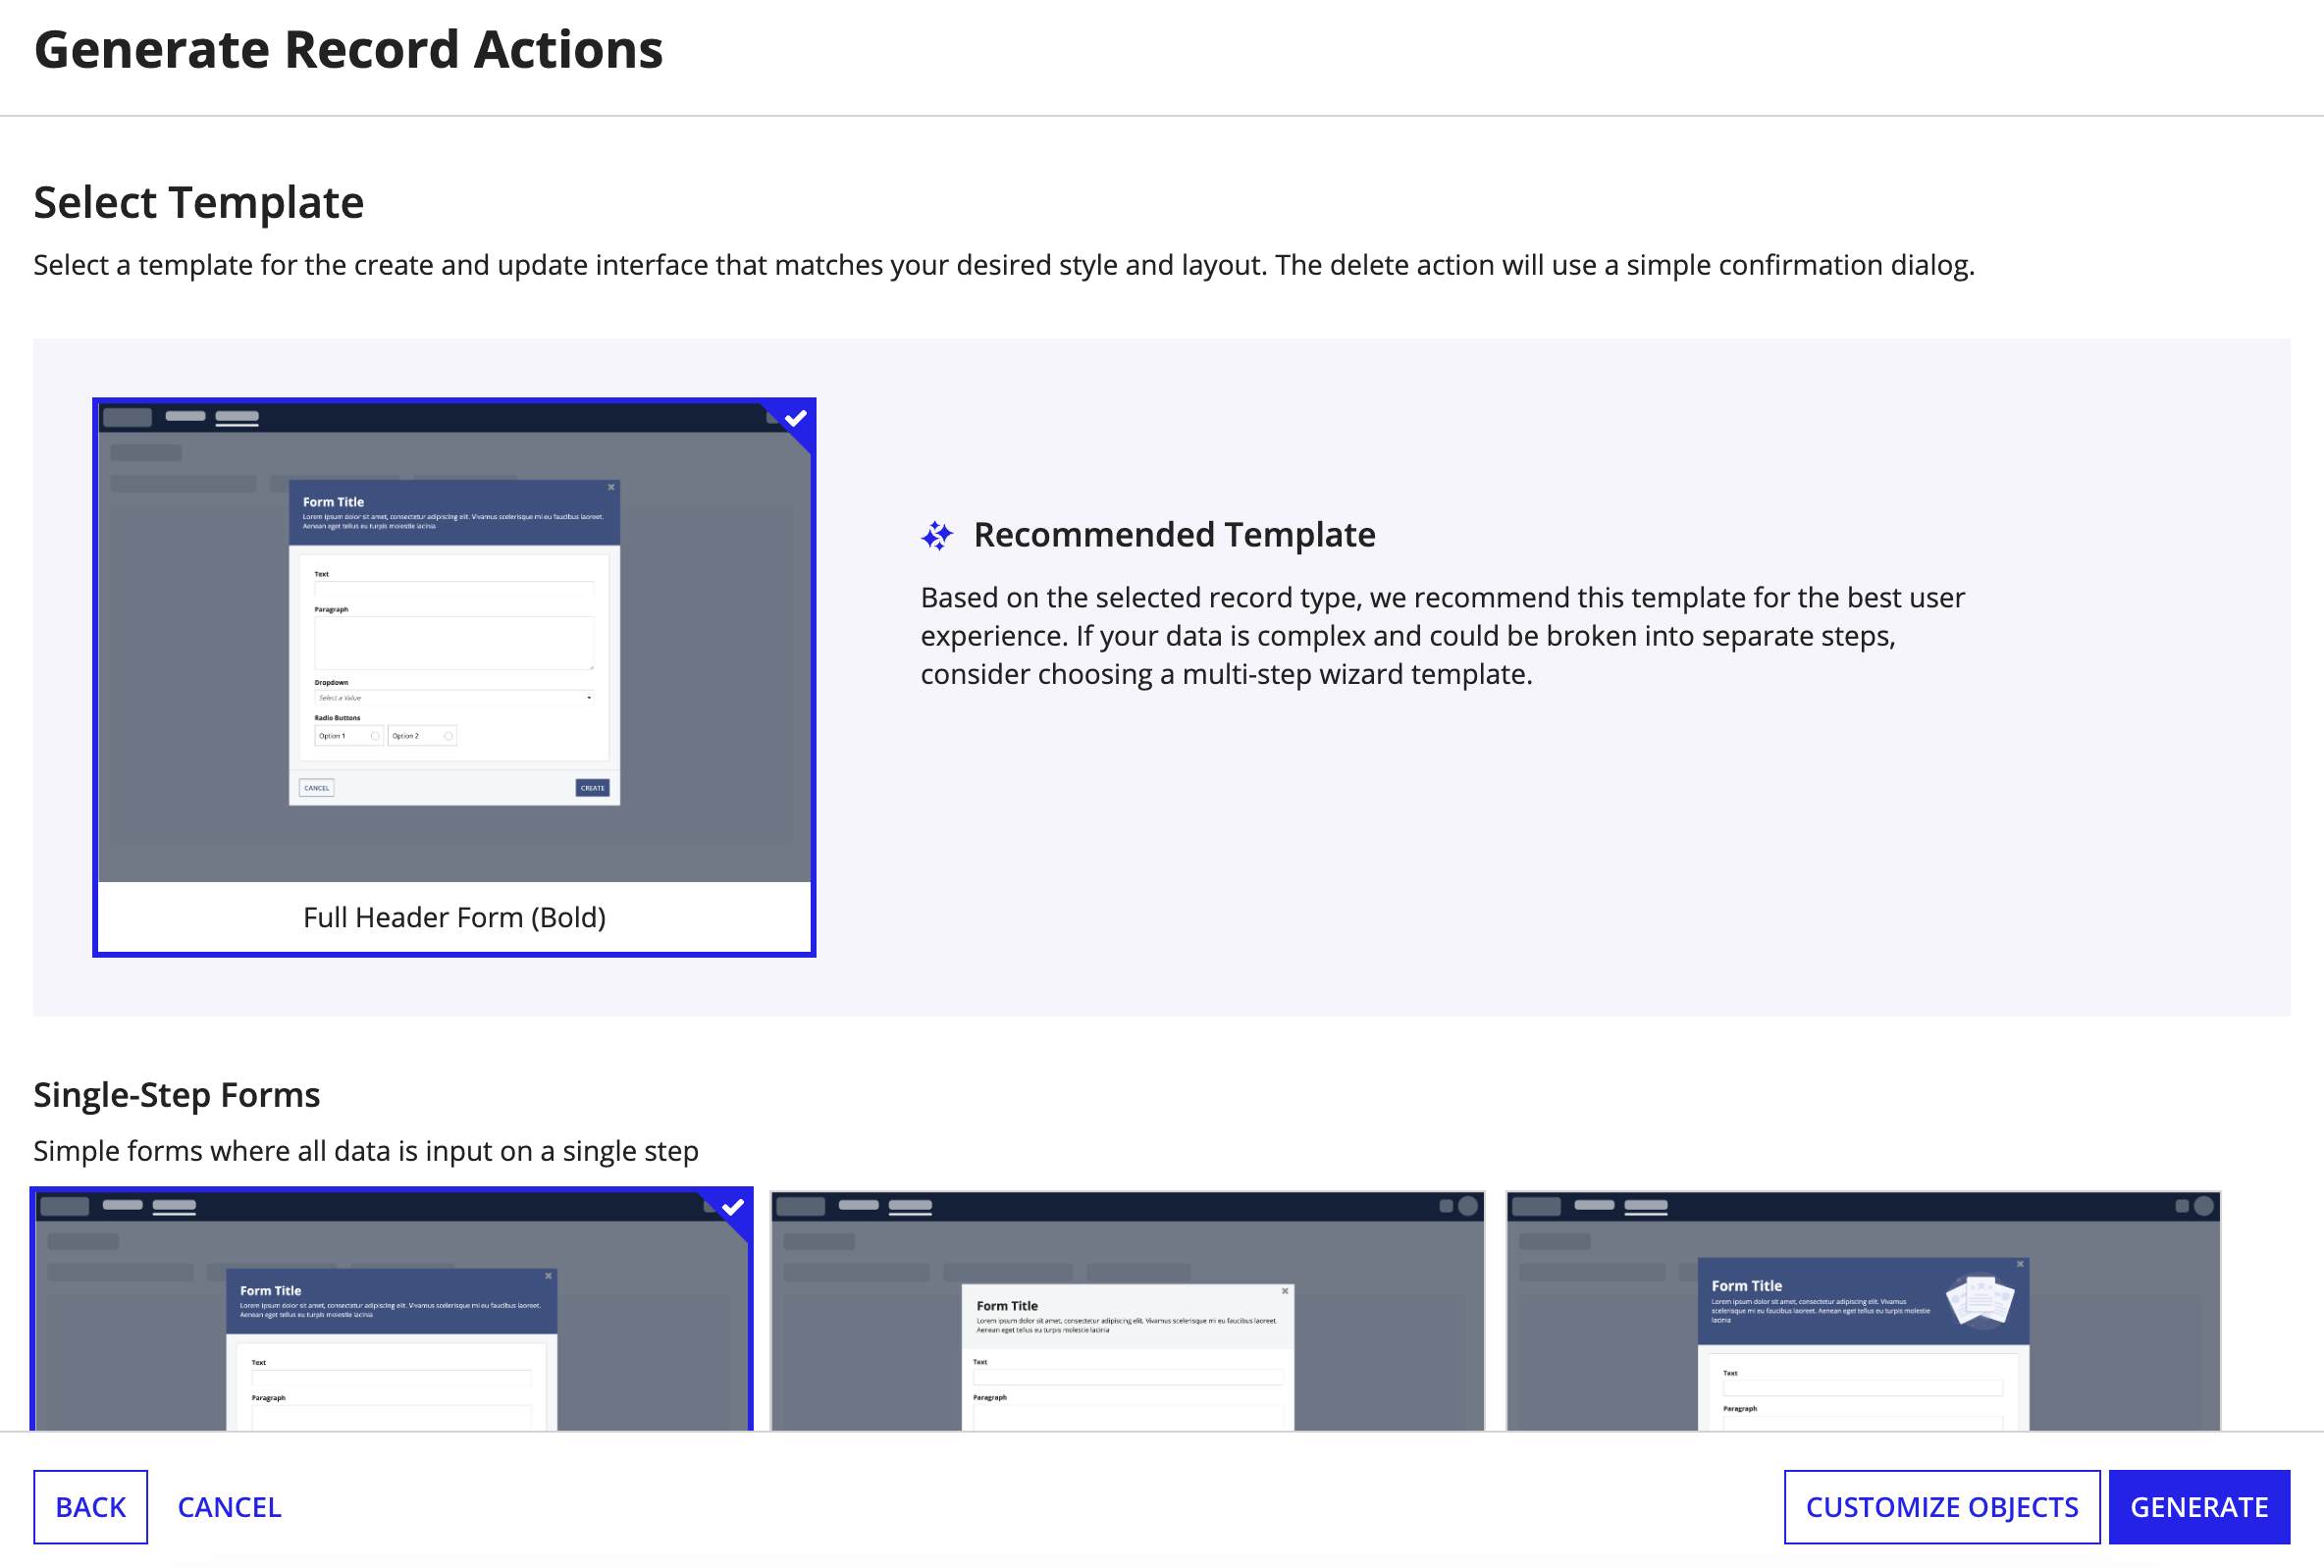Click the GENERATE button
Screen dimensions: 2324x1568
point(2198,1506)
